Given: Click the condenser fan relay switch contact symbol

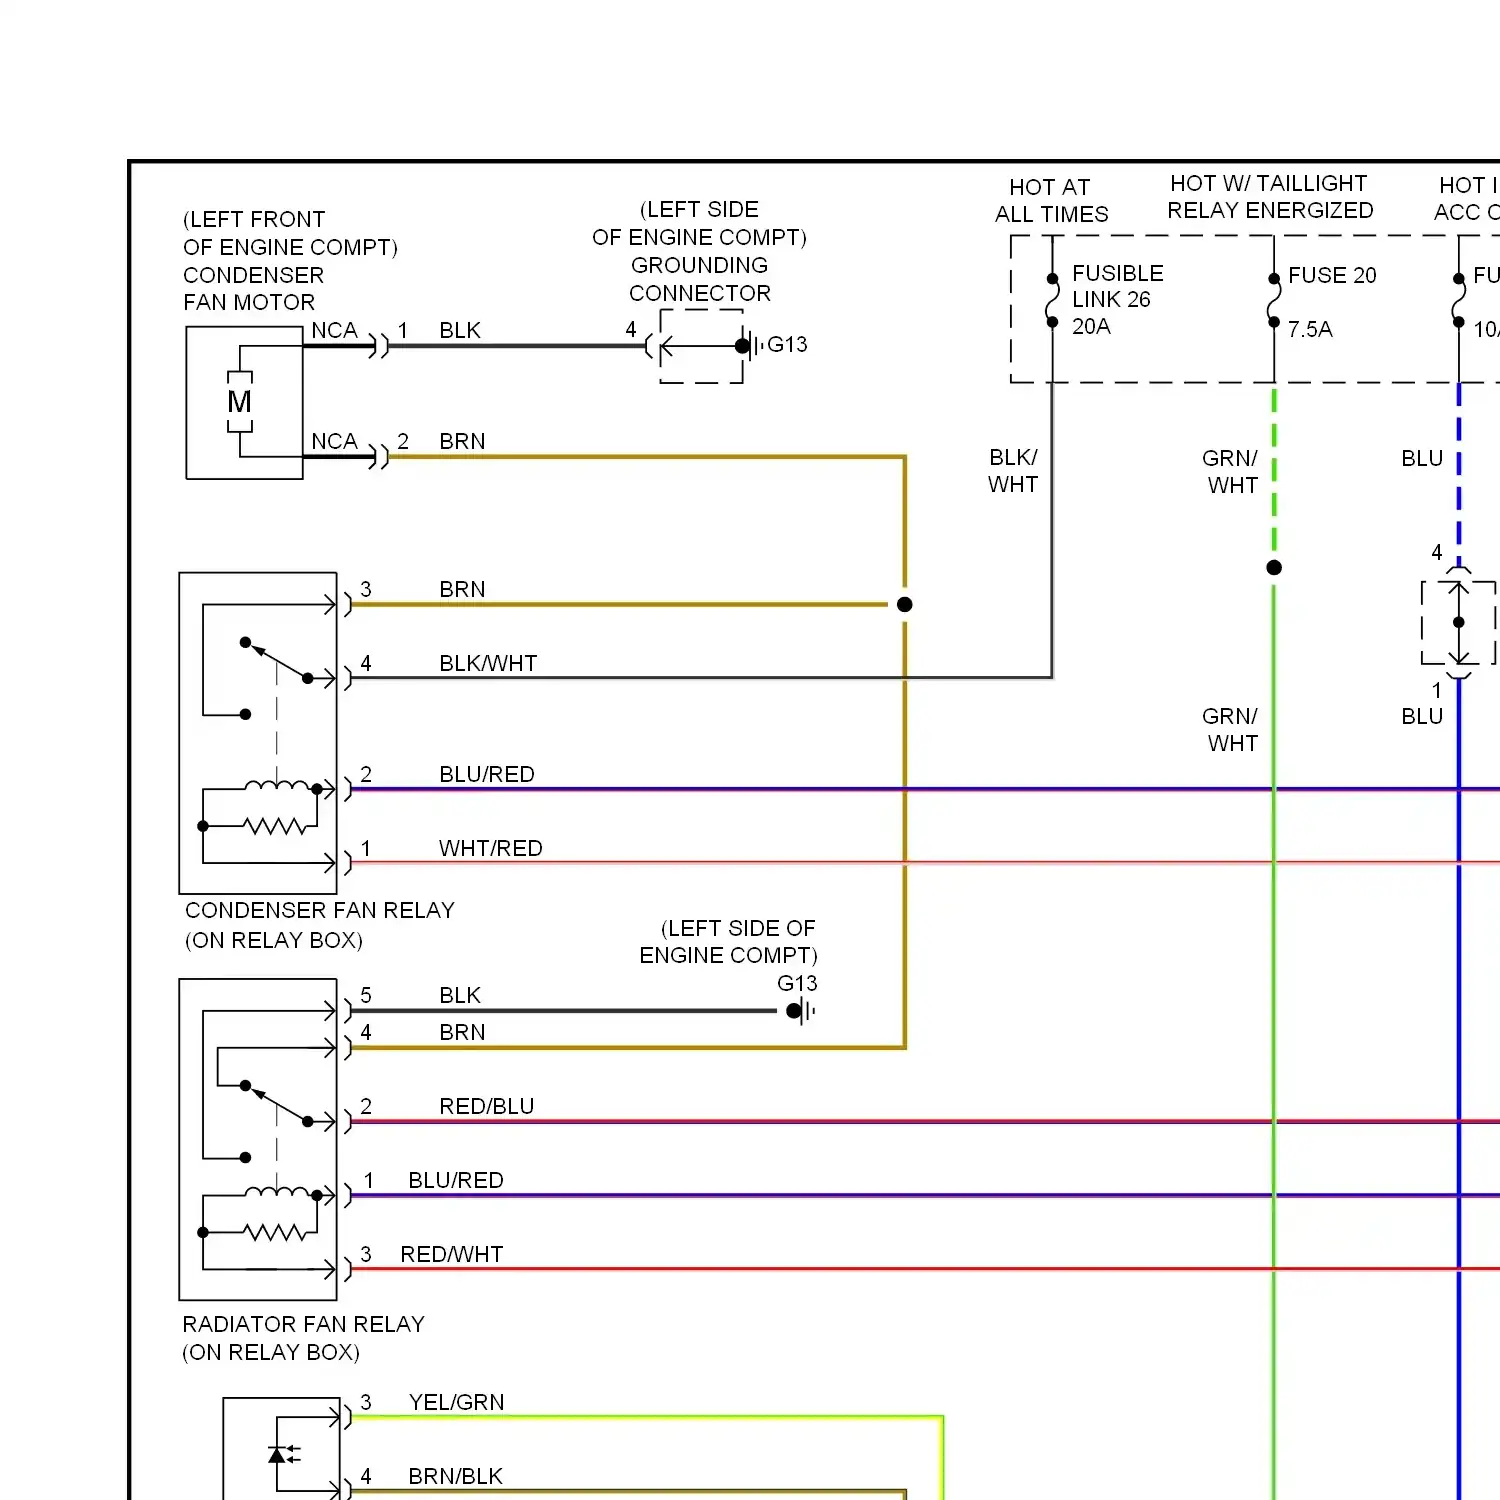Looking at the screenshot, I should tap(277, 678).
